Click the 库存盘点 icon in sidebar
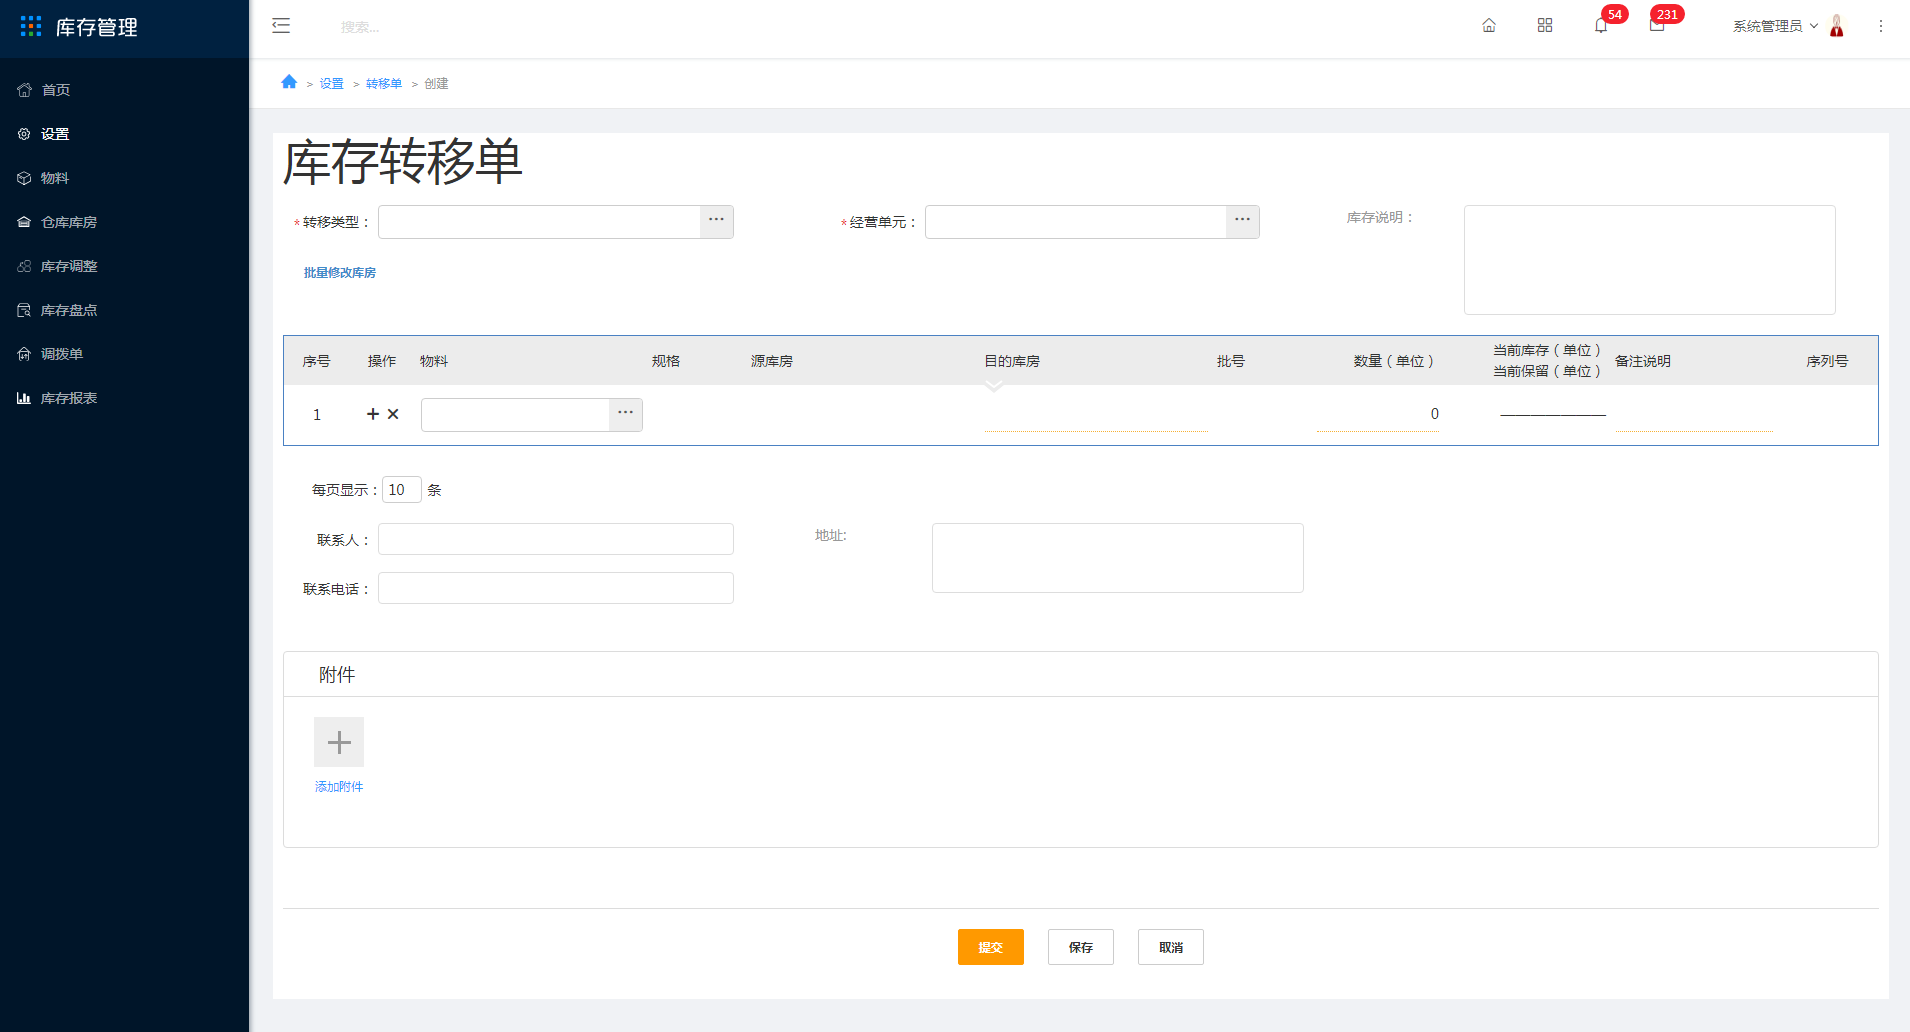 coord(24,310)
